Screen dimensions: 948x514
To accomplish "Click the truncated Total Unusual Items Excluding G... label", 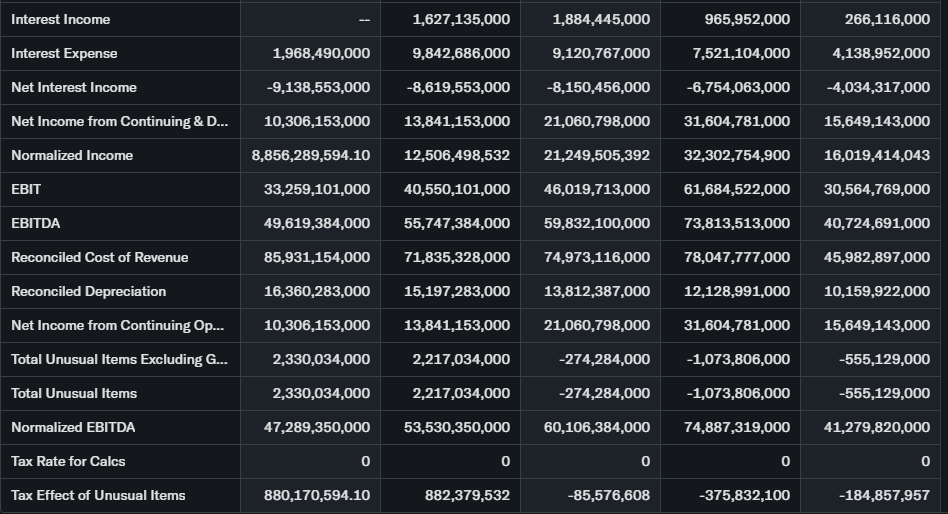I will 119,359.
